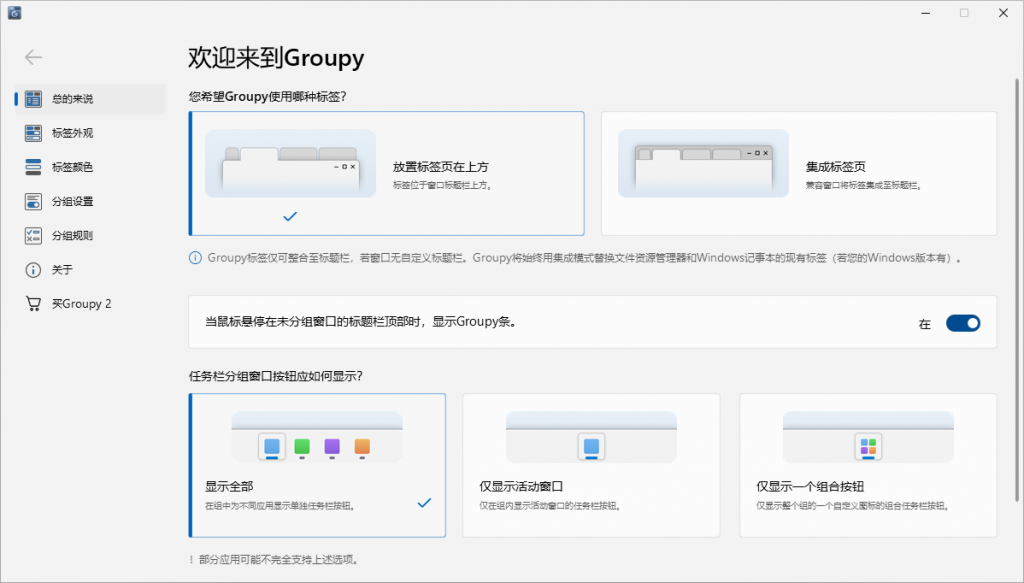Turn off the 显示Groupy条 toggle switch
Image resolution: width=1024 pixels, height=583 pixels.
pos(963,322)
